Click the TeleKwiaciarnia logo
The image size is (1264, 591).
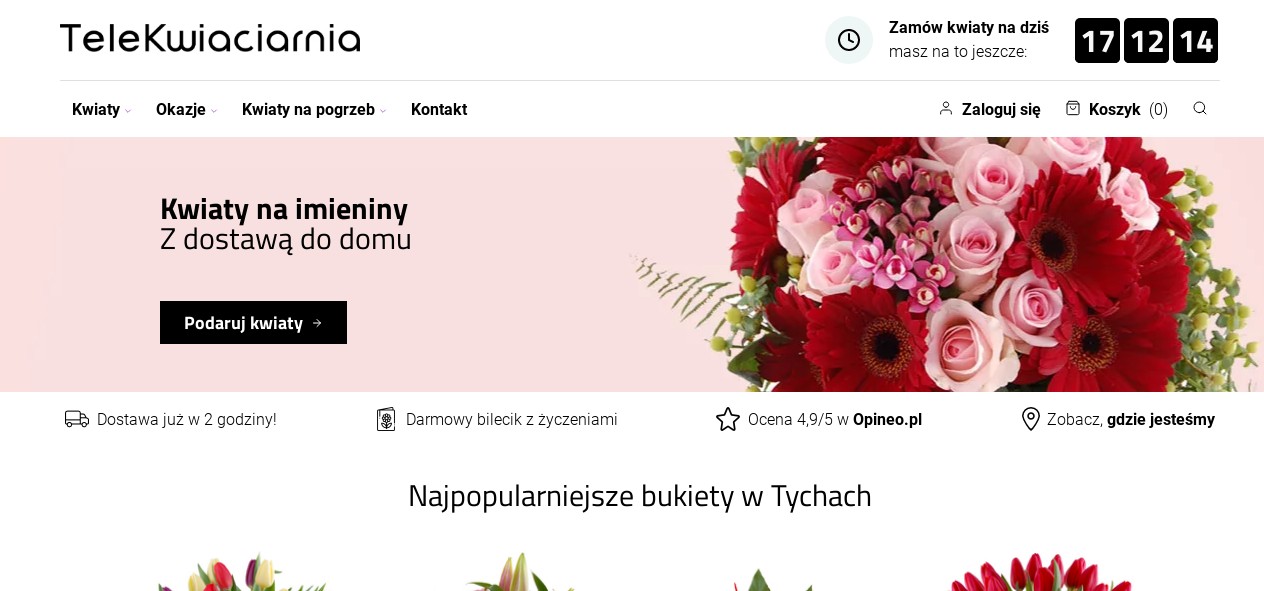click(x=210, y=39)
